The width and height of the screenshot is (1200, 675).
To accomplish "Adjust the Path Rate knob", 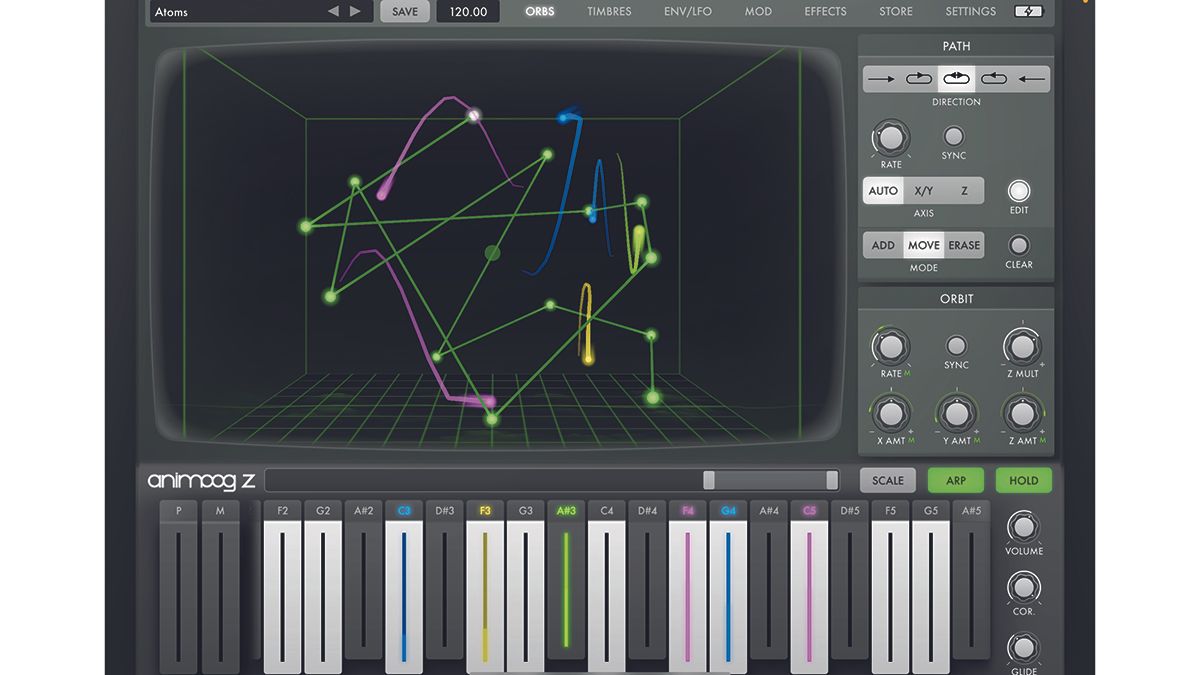I will point(890,139).
